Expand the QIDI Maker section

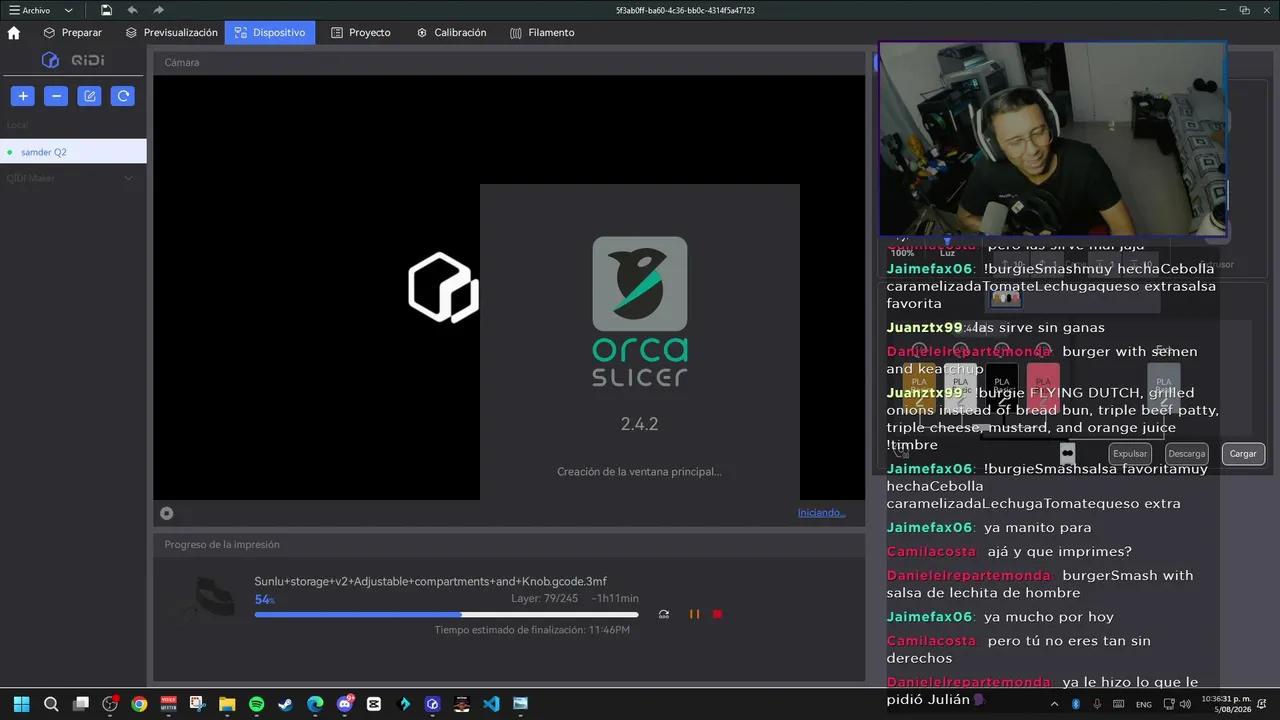click(128, 178)
